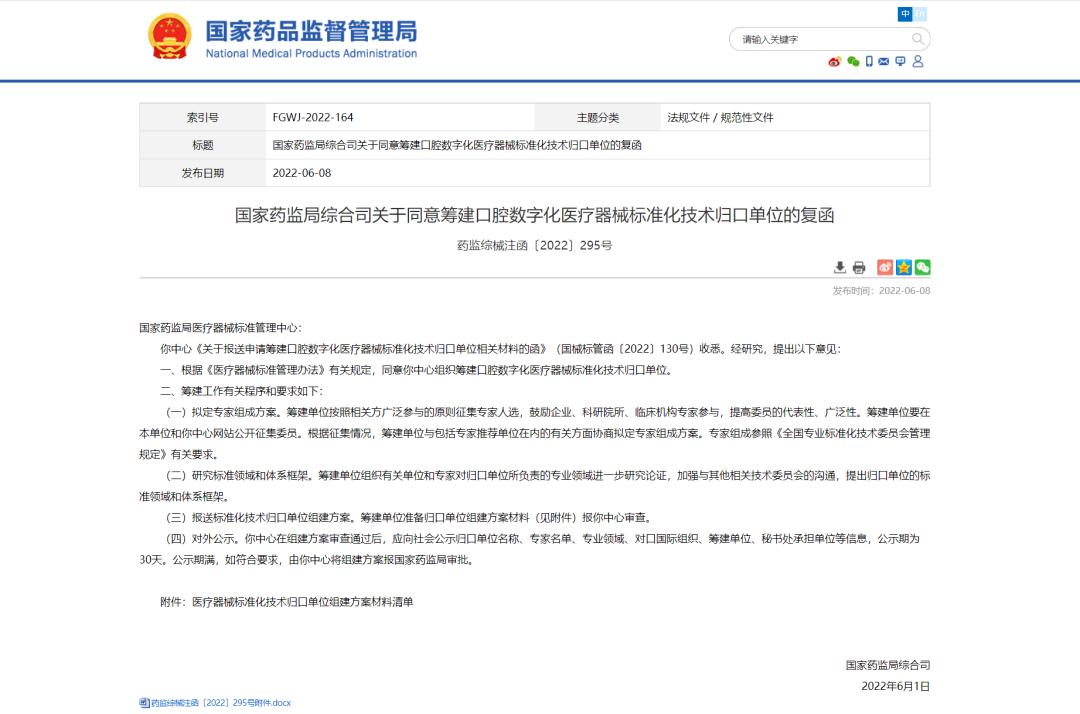
Task: Open the favorite star share icon
Action: click(903, 267)
